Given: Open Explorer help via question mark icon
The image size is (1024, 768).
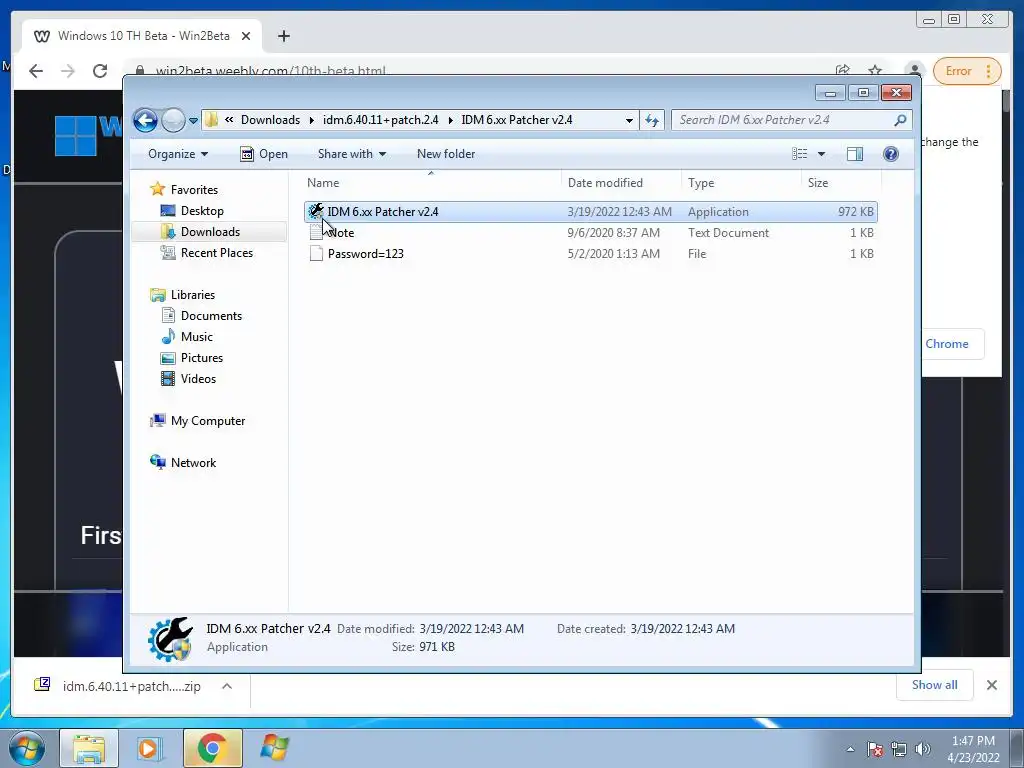Looking at the screenshot, I should tap(891, 154).
